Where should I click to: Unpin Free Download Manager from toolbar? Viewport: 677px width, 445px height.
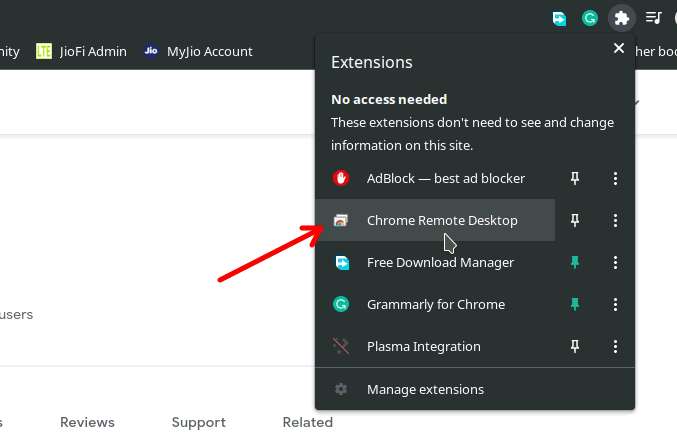tap(574, 262)
